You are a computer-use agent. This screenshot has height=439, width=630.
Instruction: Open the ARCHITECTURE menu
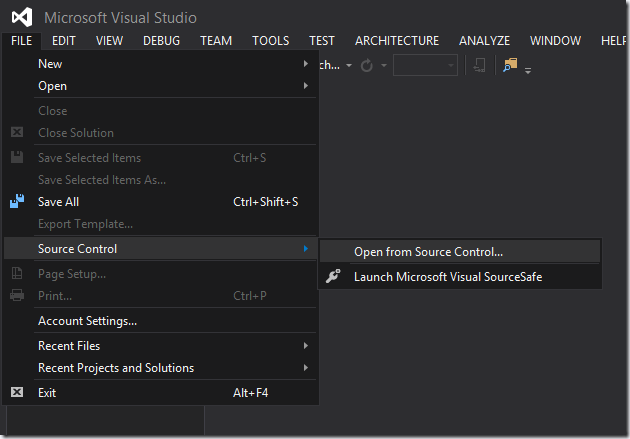pyautogui.click(x=396, y=41)
